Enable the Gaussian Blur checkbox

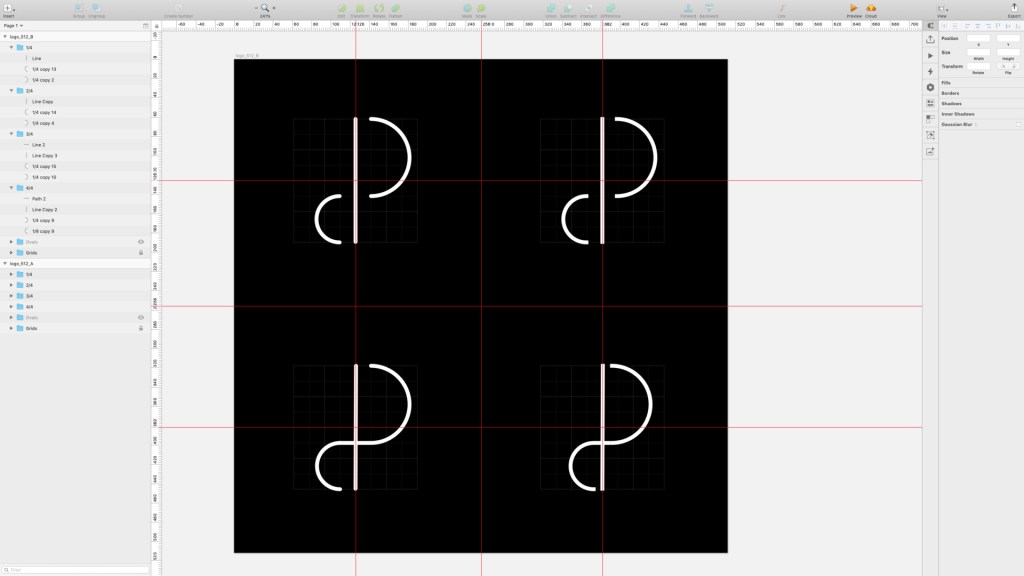point(1017,124)
